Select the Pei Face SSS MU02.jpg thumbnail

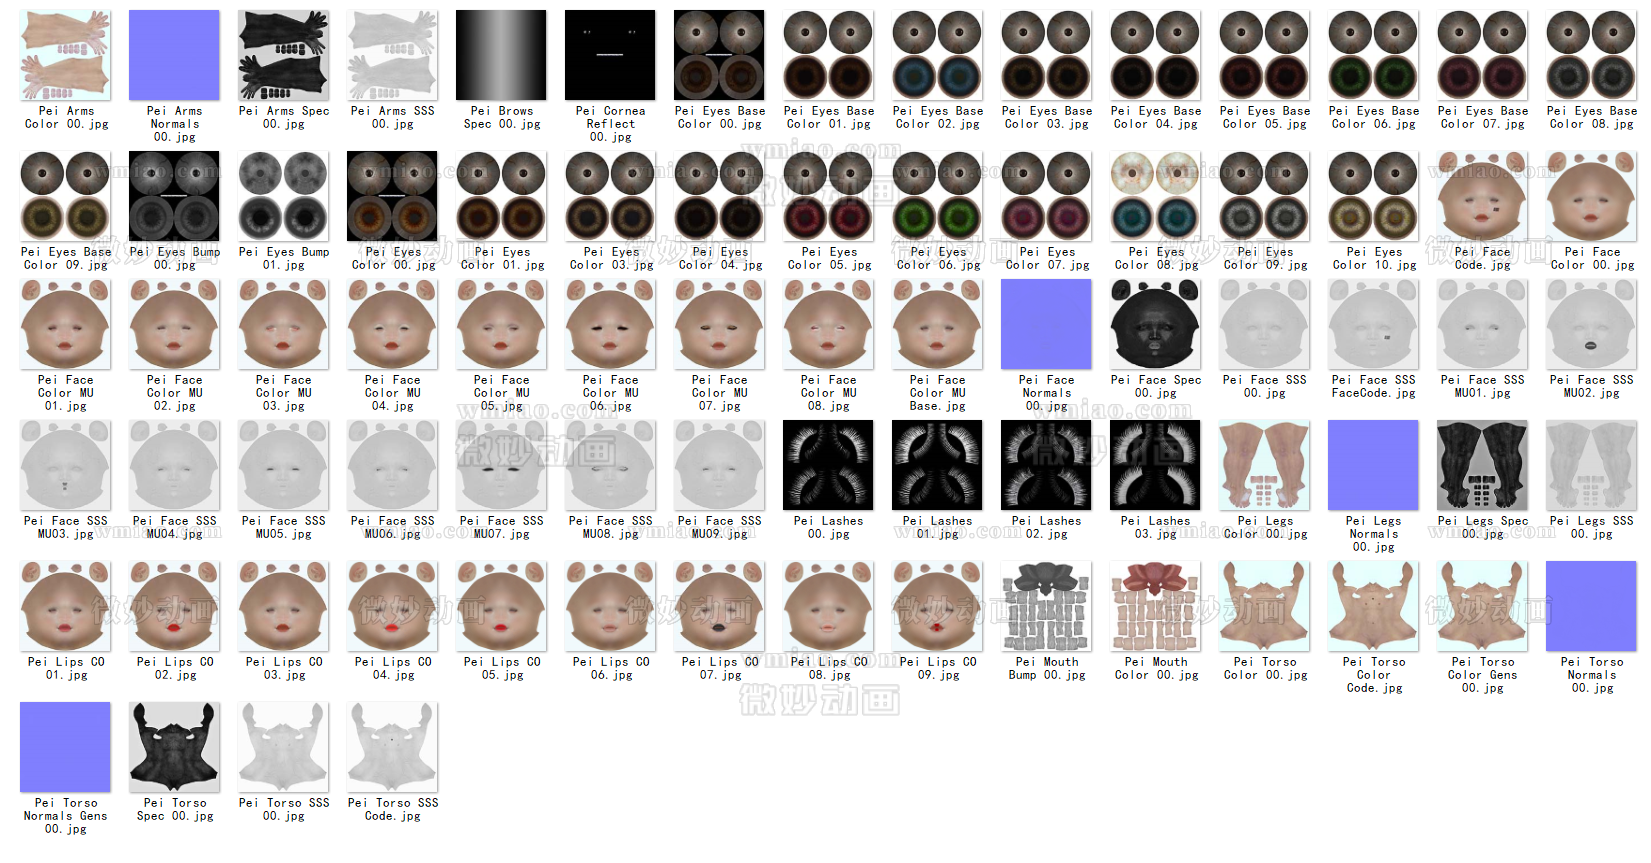1591,325
